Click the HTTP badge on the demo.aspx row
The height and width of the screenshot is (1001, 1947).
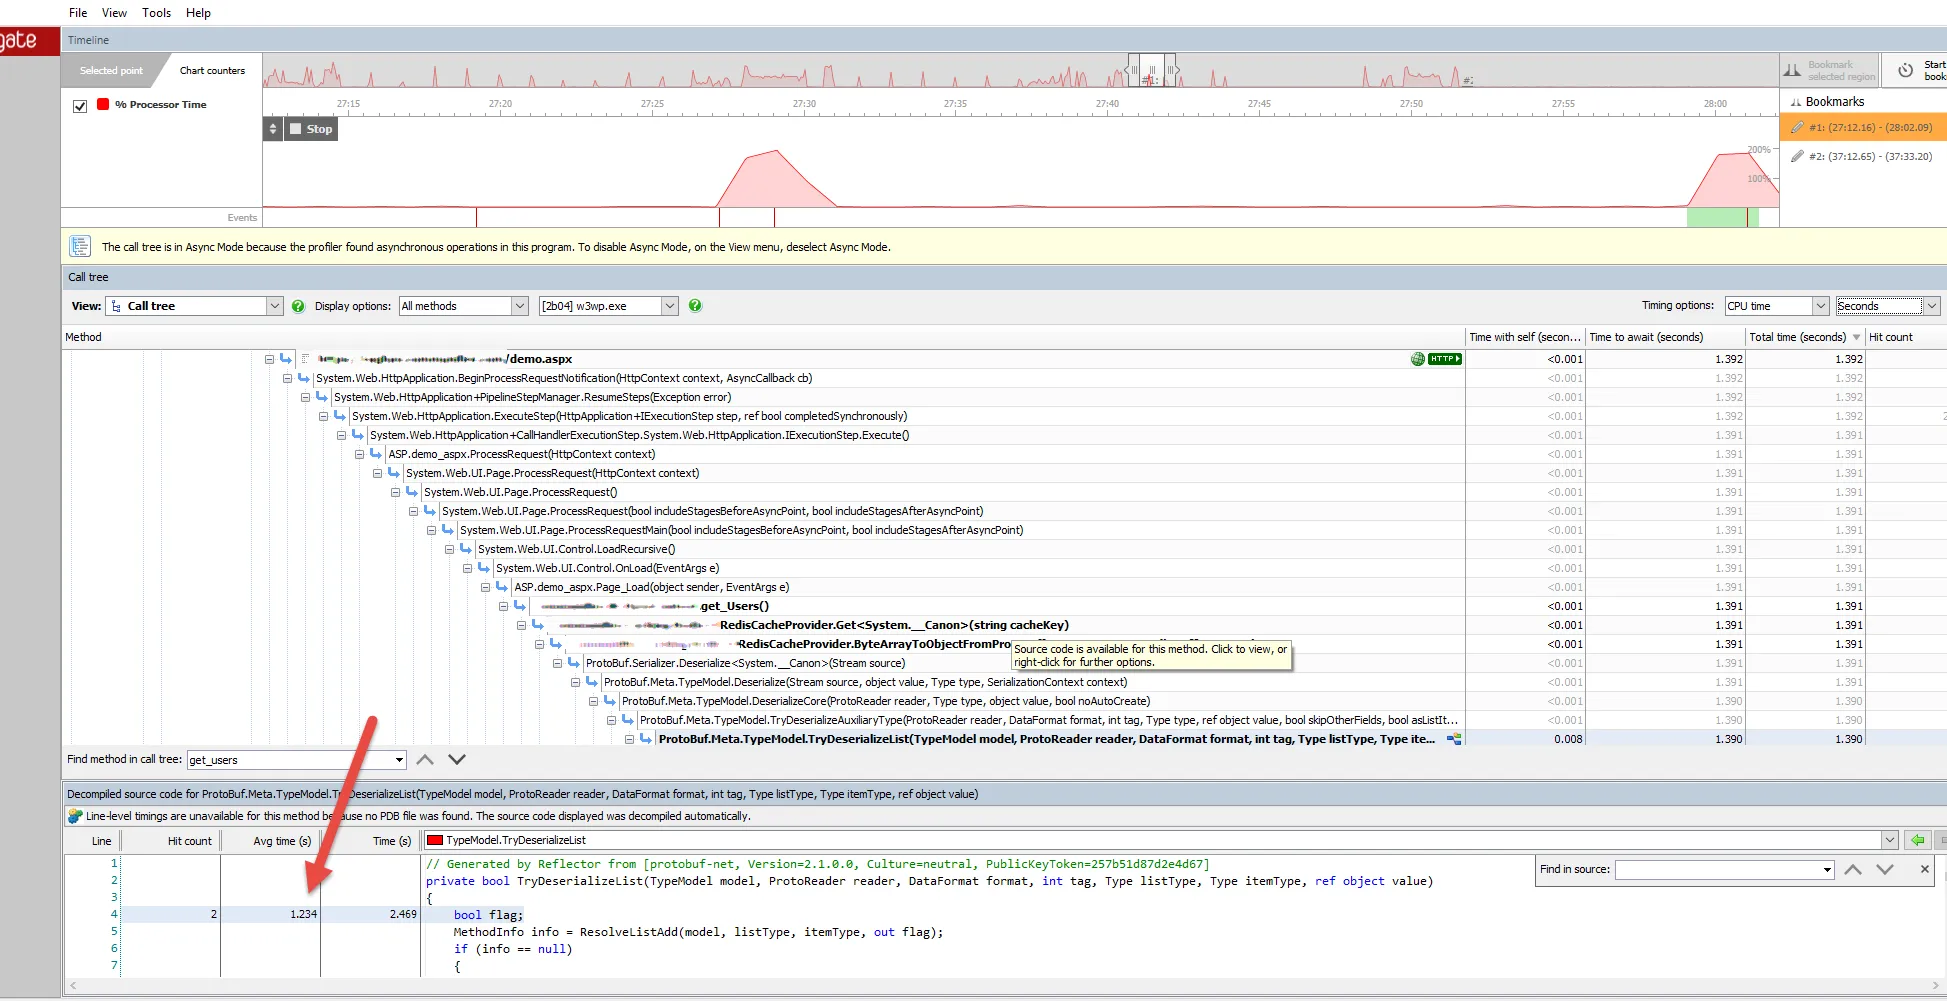(x=1445, y=359)
